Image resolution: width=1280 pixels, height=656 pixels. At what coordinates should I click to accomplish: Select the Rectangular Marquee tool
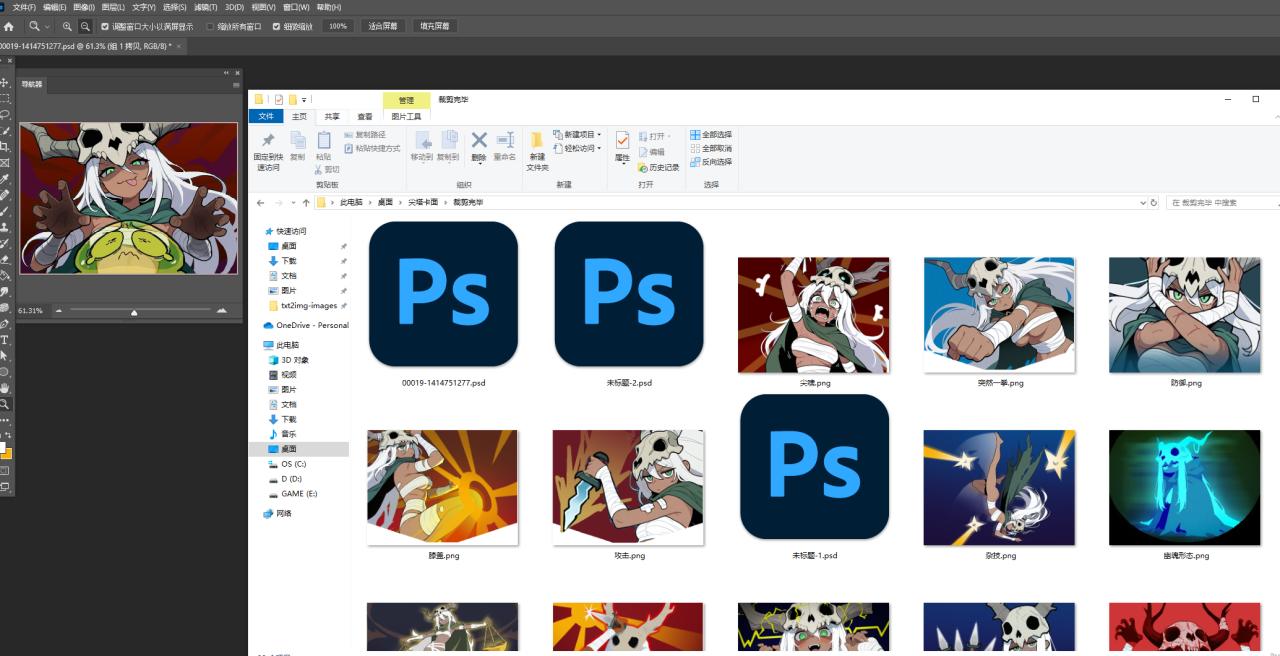click(x=5, y=99)
